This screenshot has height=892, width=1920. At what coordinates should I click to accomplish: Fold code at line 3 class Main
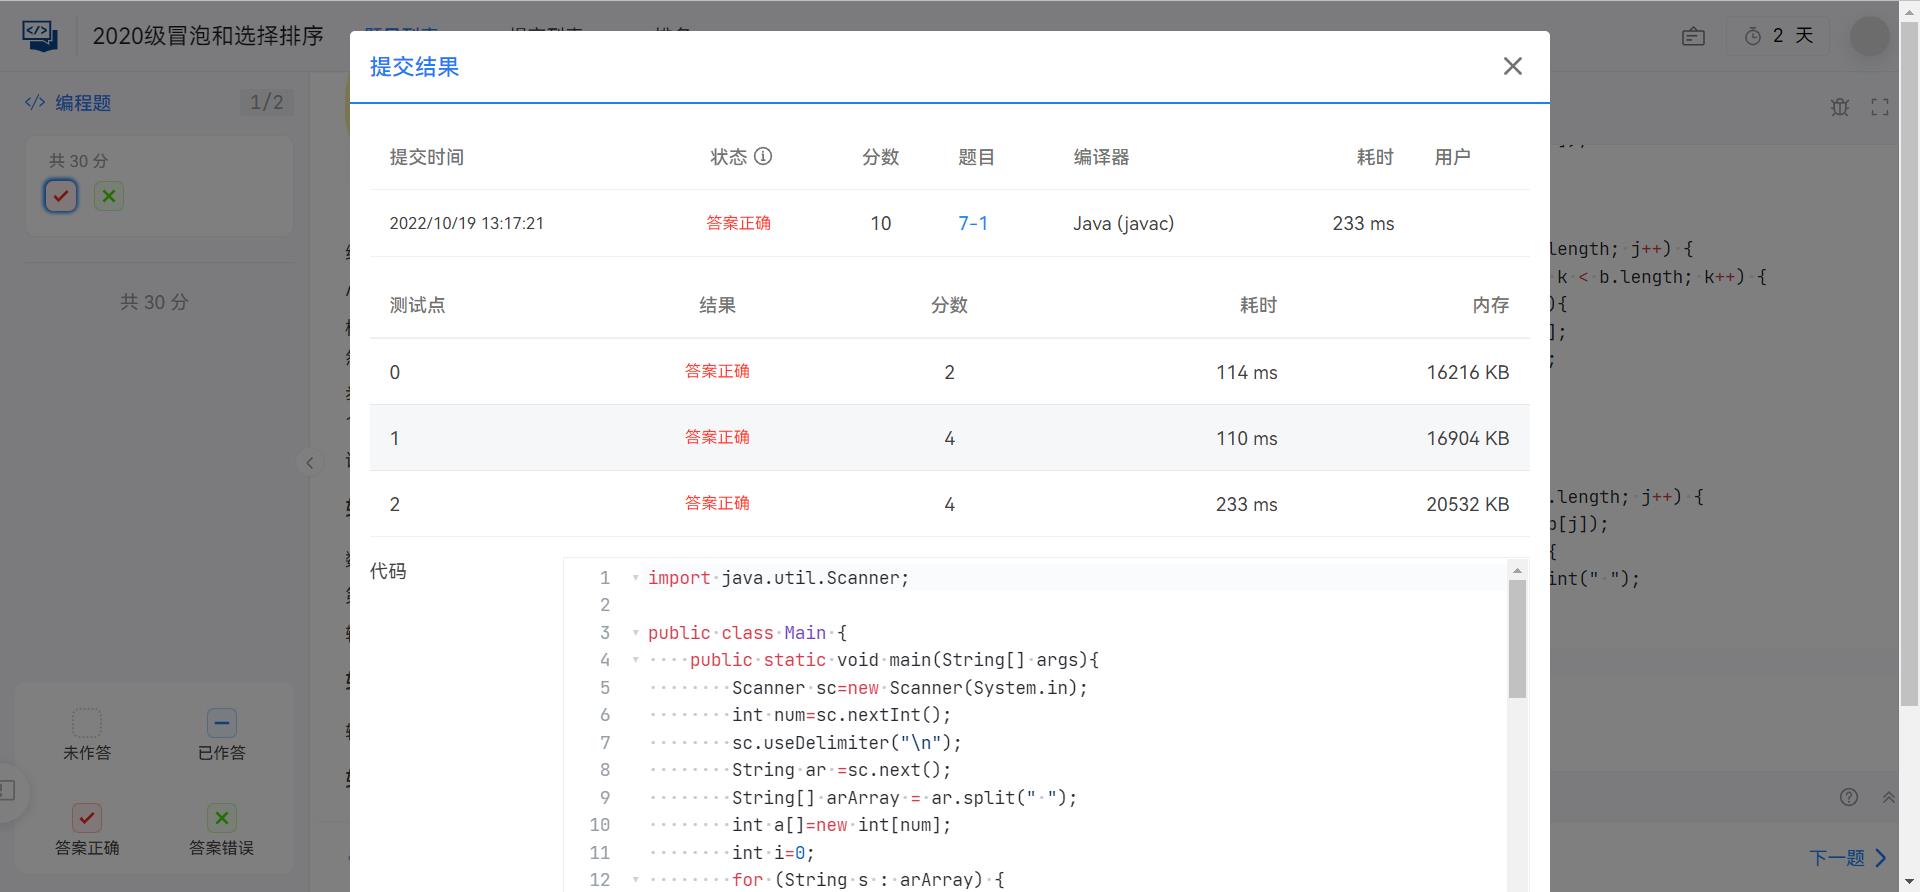(635, 633)
